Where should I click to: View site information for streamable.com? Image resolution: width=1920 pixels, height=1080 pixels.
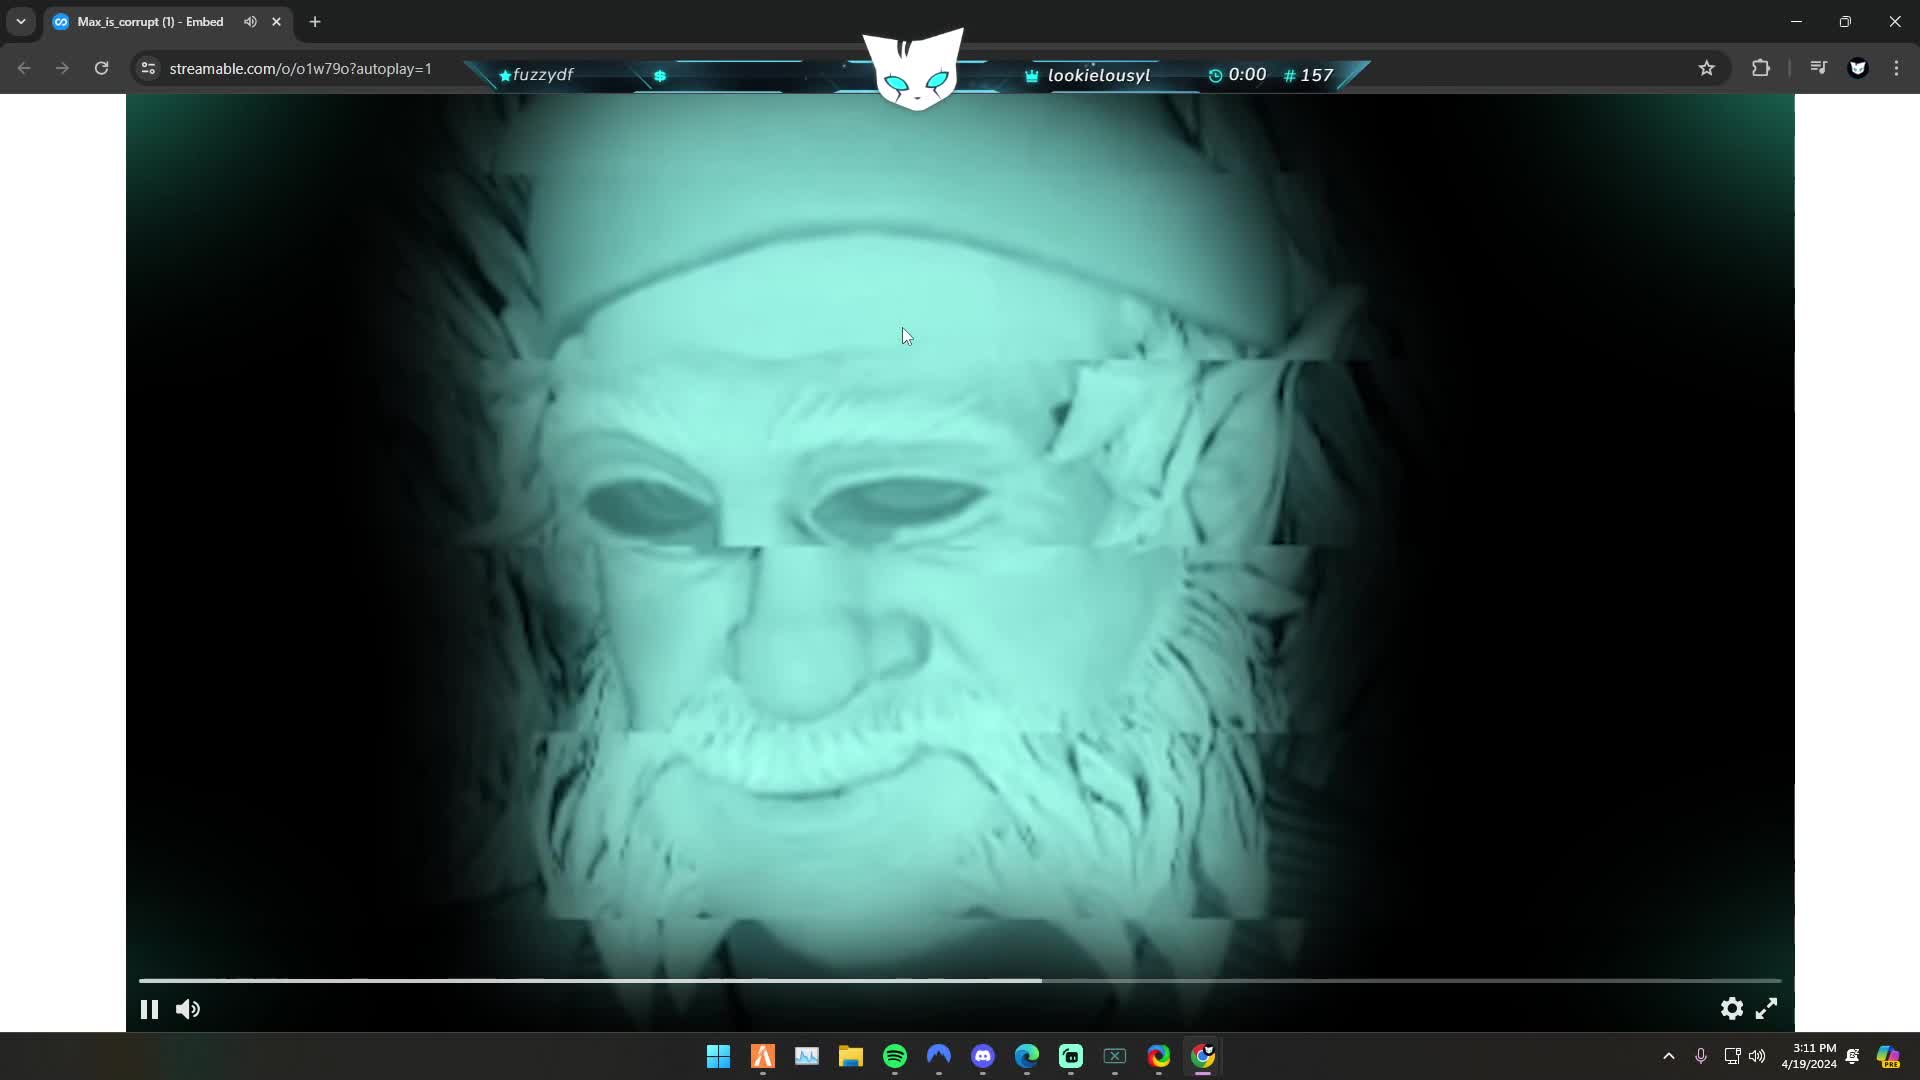[148, 68]
